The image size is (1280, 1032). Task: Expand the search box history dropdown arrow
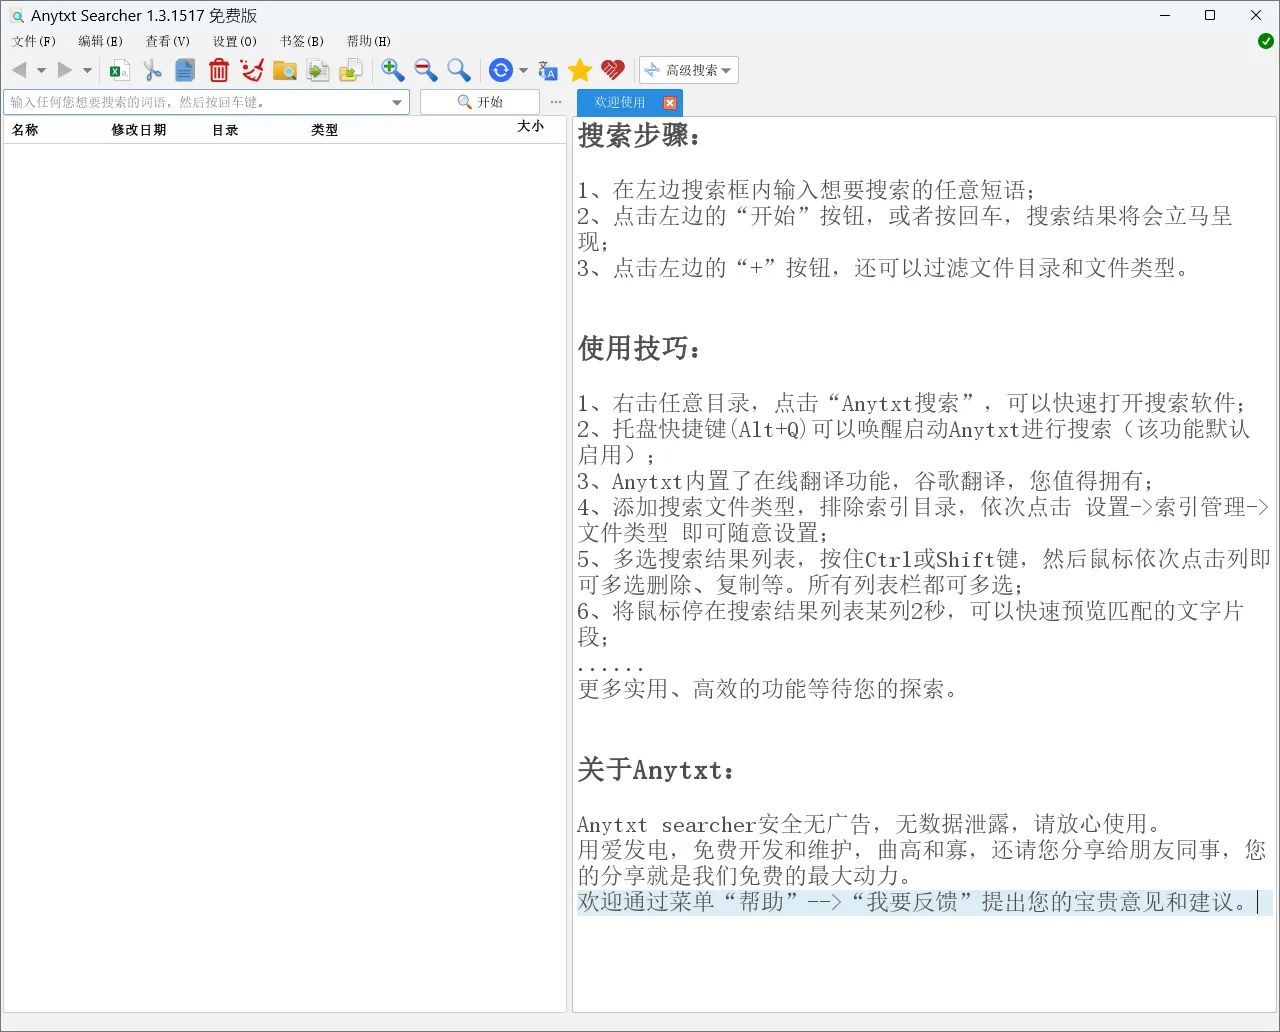click(x=397, y=102)
